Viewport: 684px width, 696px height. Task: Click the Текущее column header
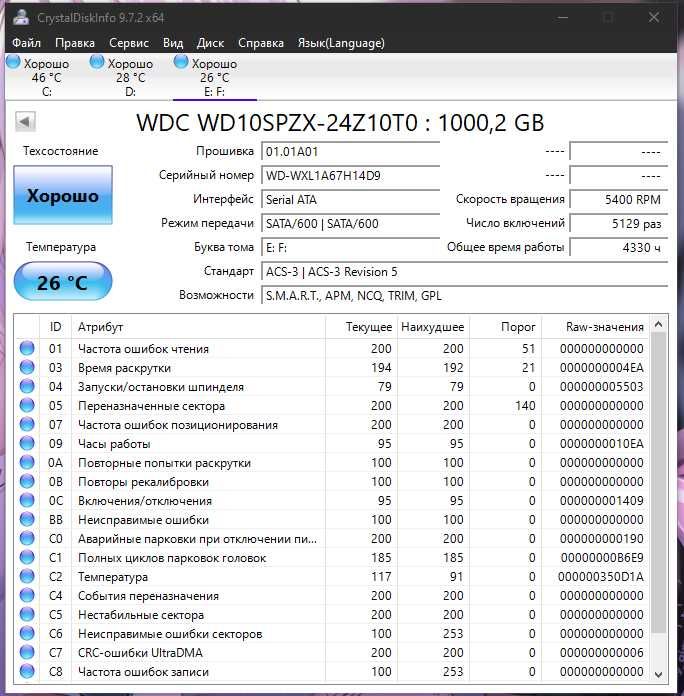click(361, 327)
